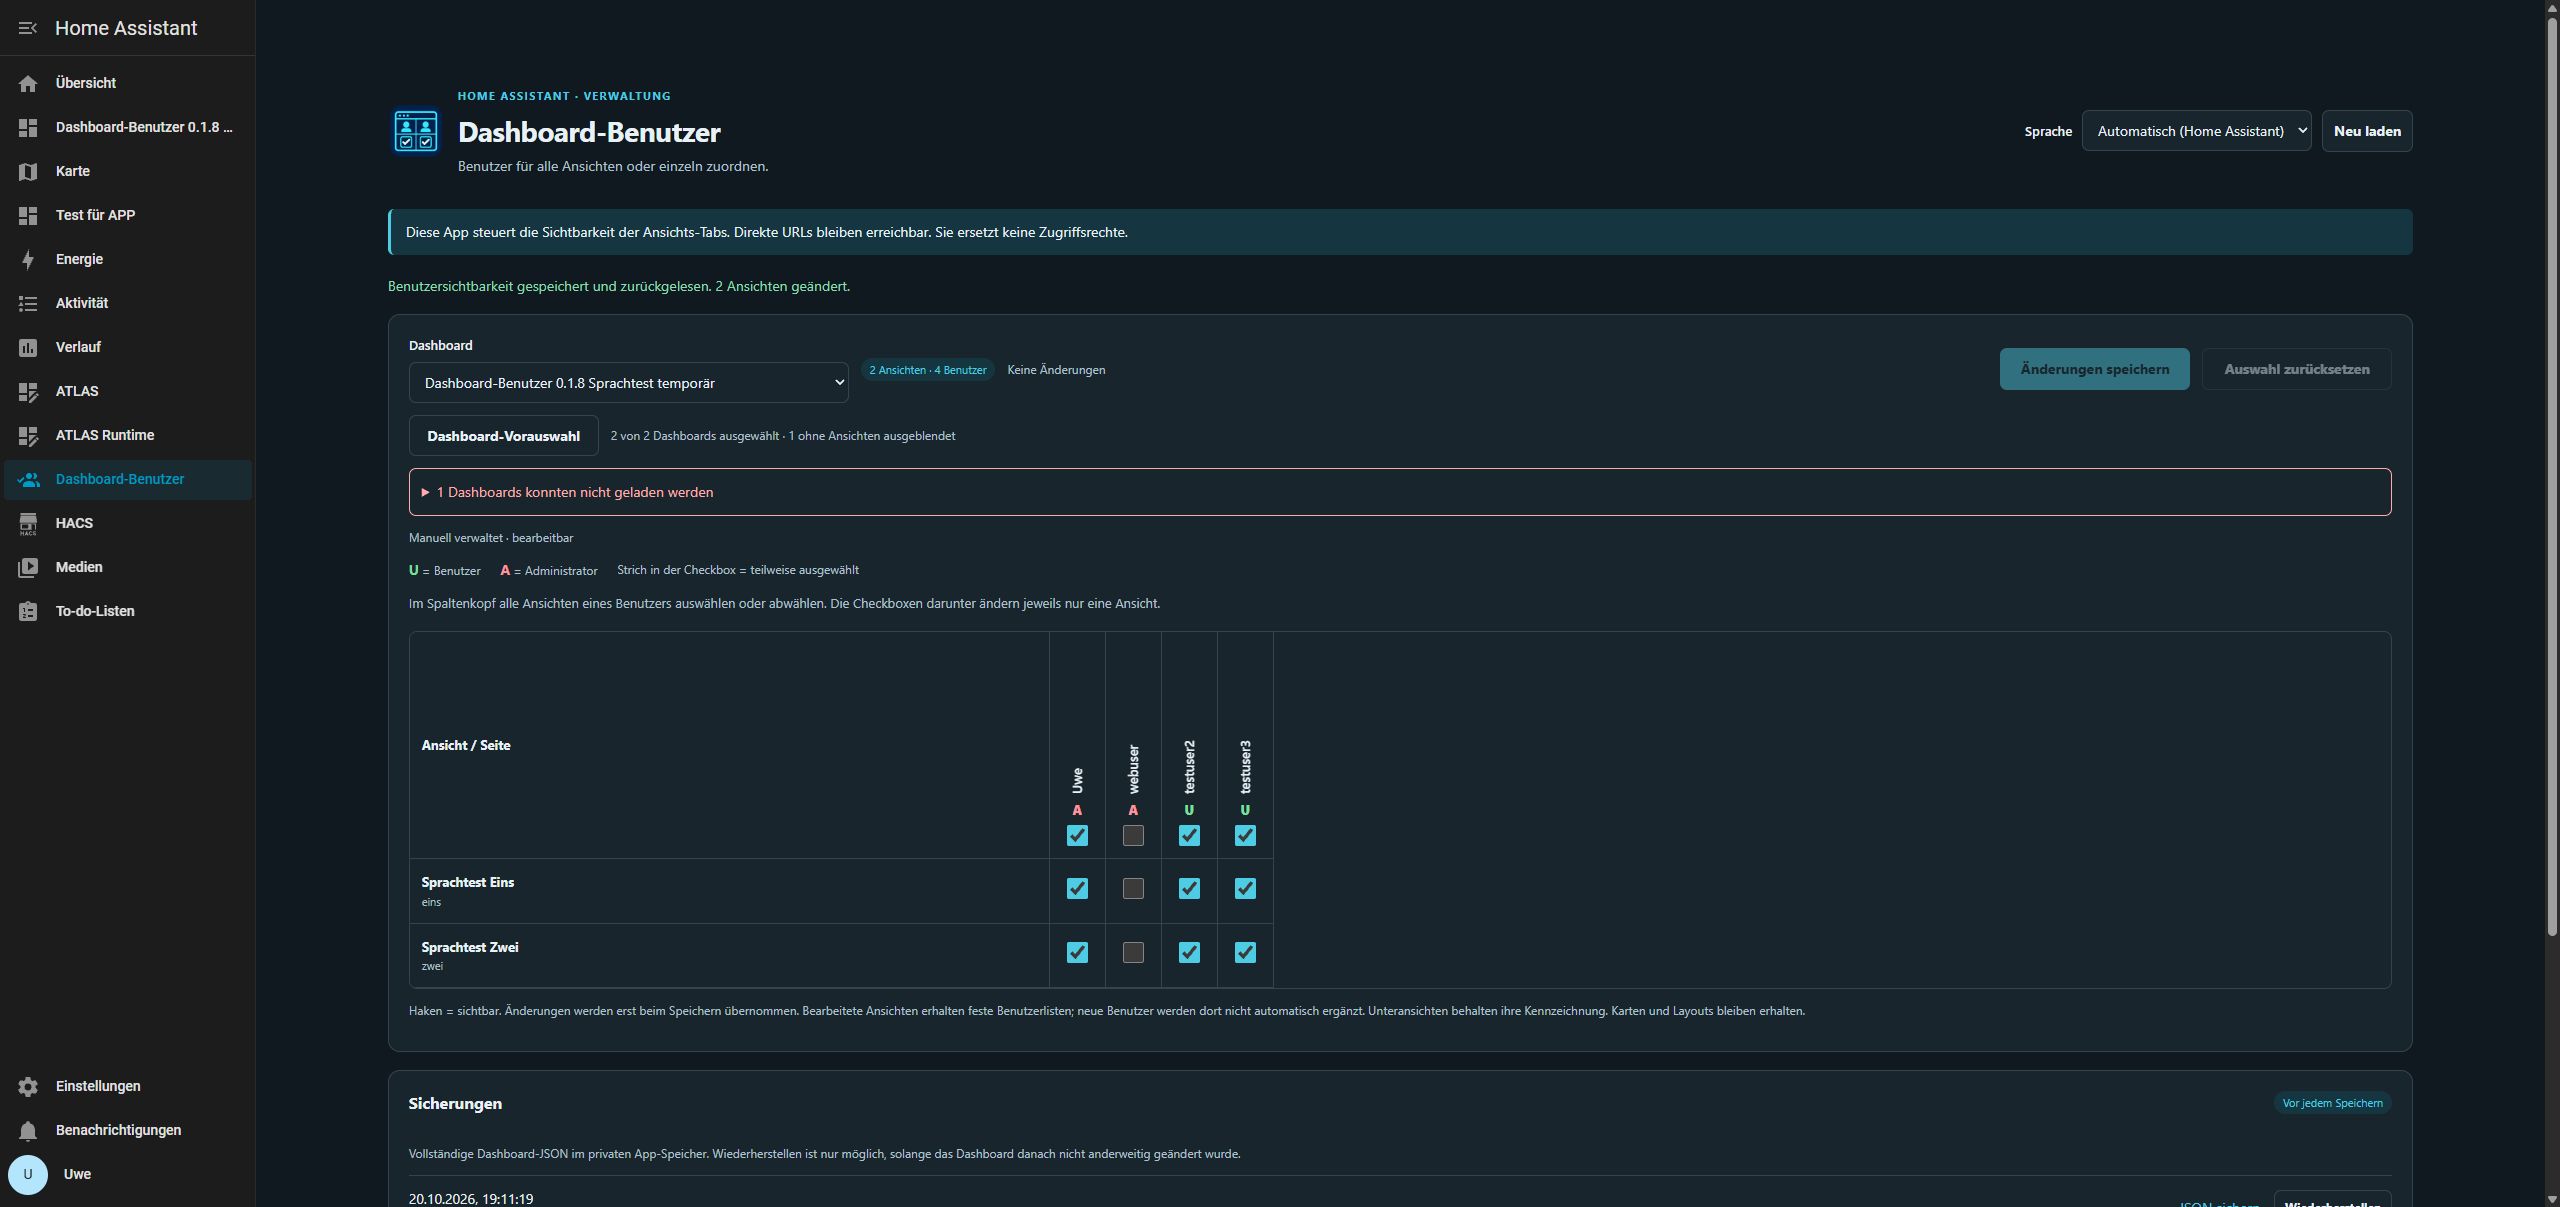Uncheck Sprachtest Eins for testuser3
2560x1207 pixels.
click(x=1245, y=888)
